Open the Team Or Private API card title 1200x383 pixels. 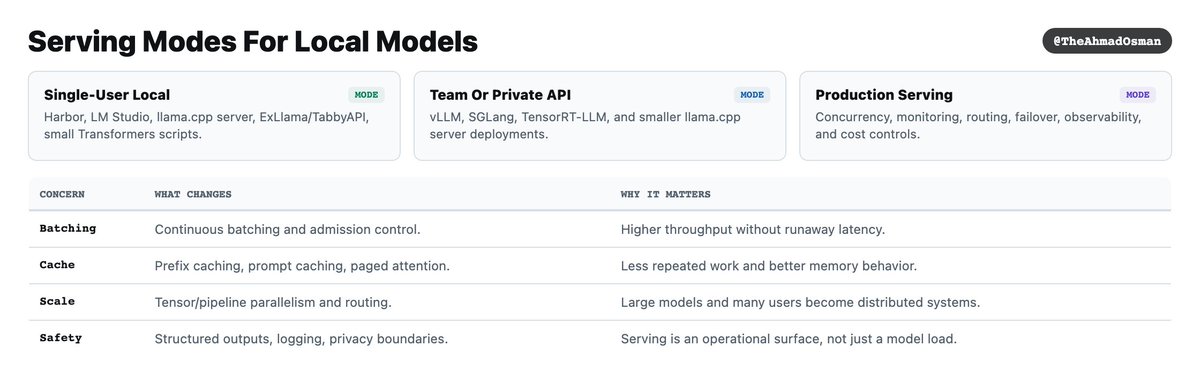500,95
